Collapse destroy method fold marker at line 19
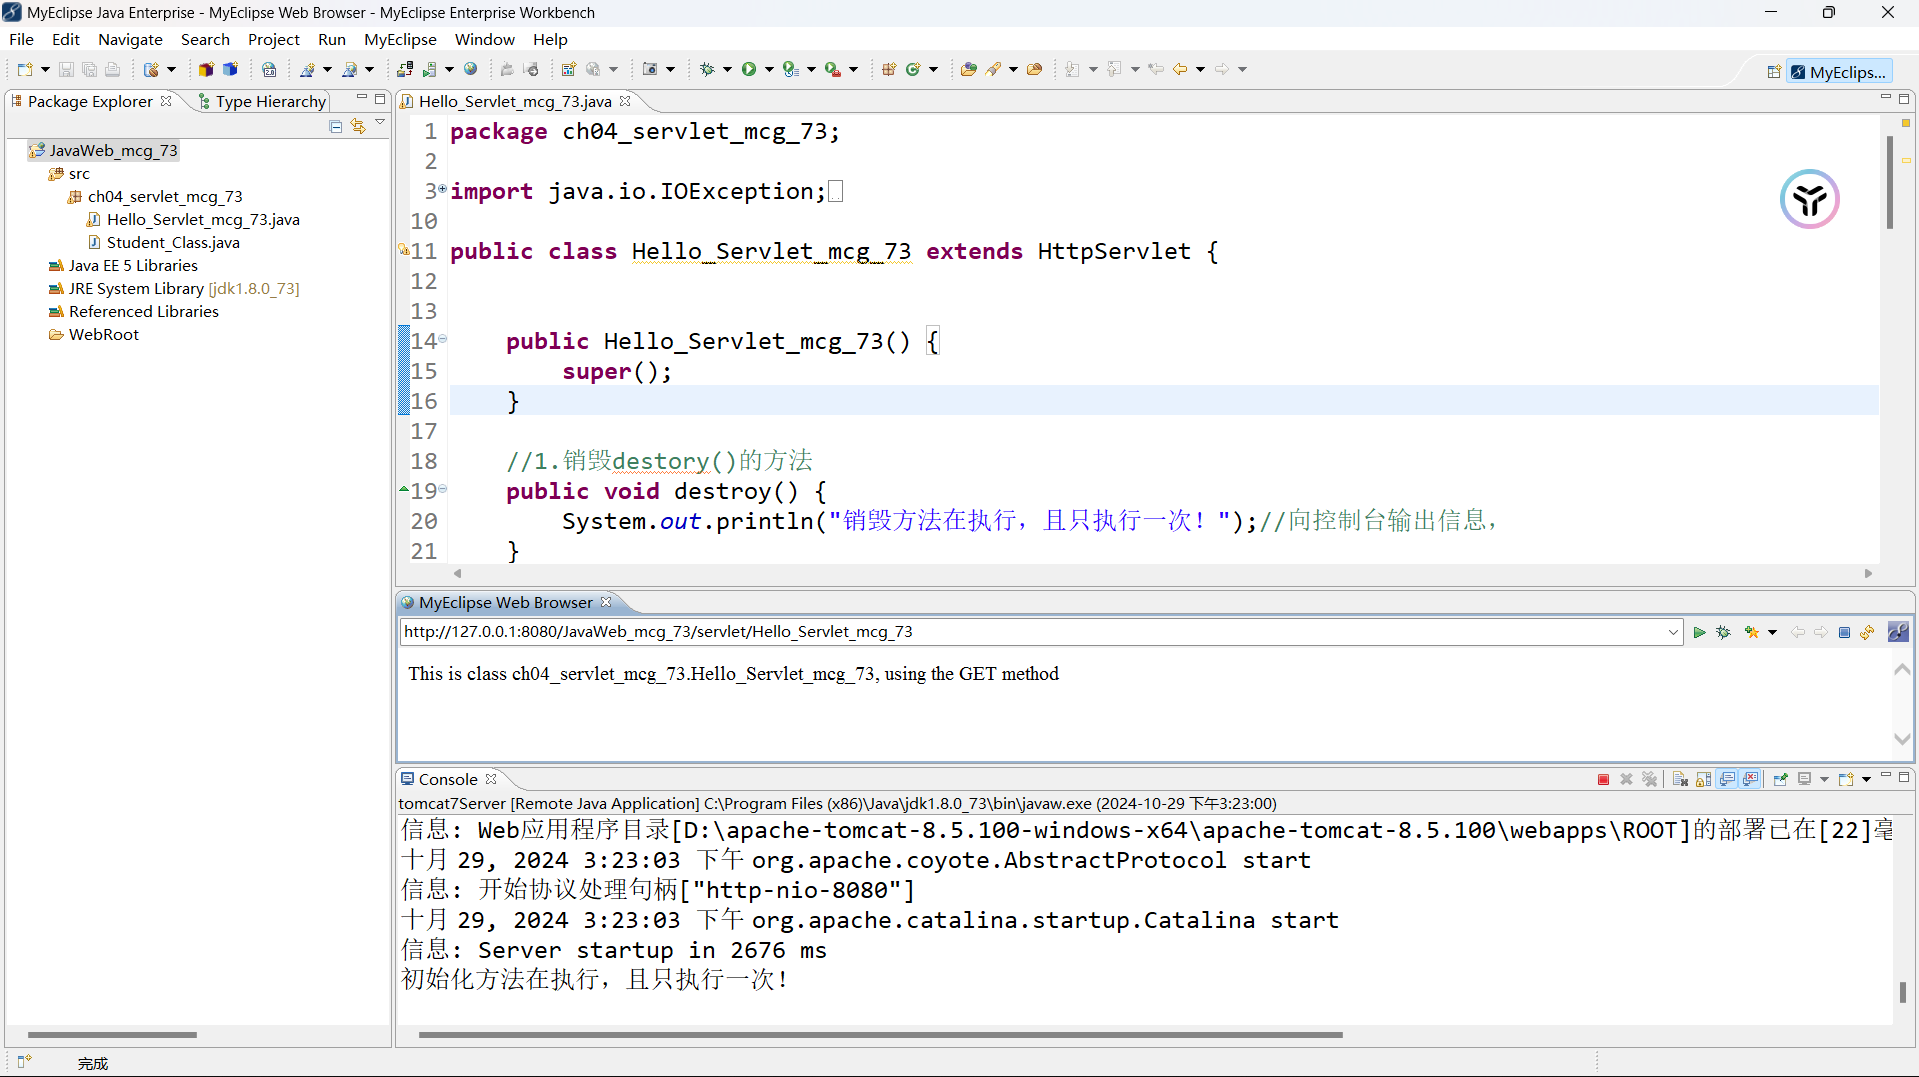 click(x=442, y=489)
